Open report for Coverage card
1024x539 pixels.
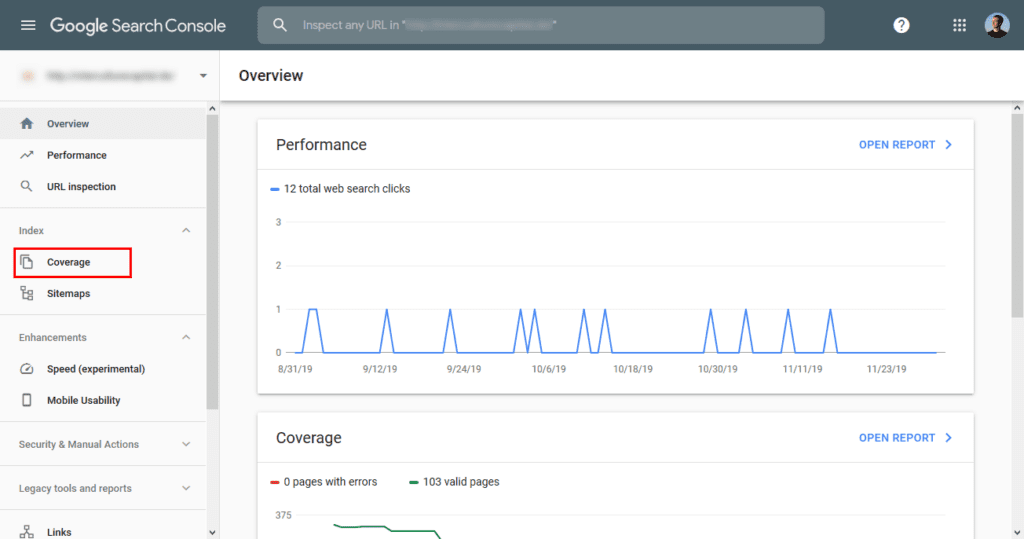tap(905, 438)
